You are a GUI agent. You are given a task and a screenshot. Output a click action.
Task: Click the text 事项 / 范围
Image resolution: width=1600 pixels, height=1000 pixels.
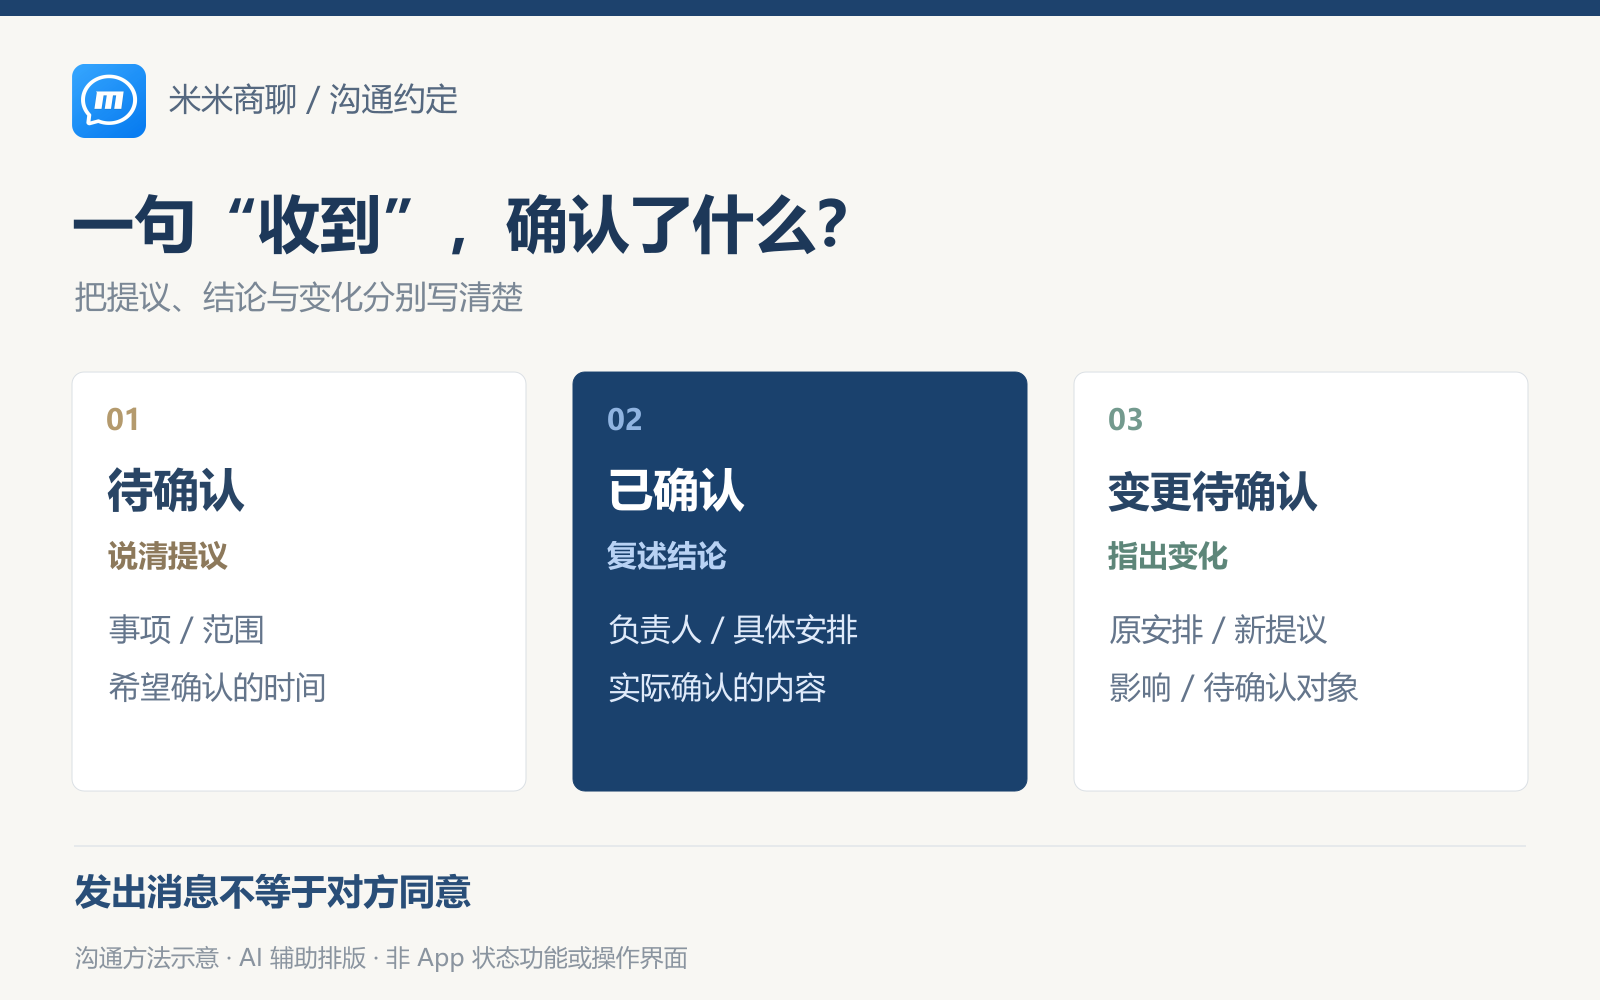[x=186, y=630]
